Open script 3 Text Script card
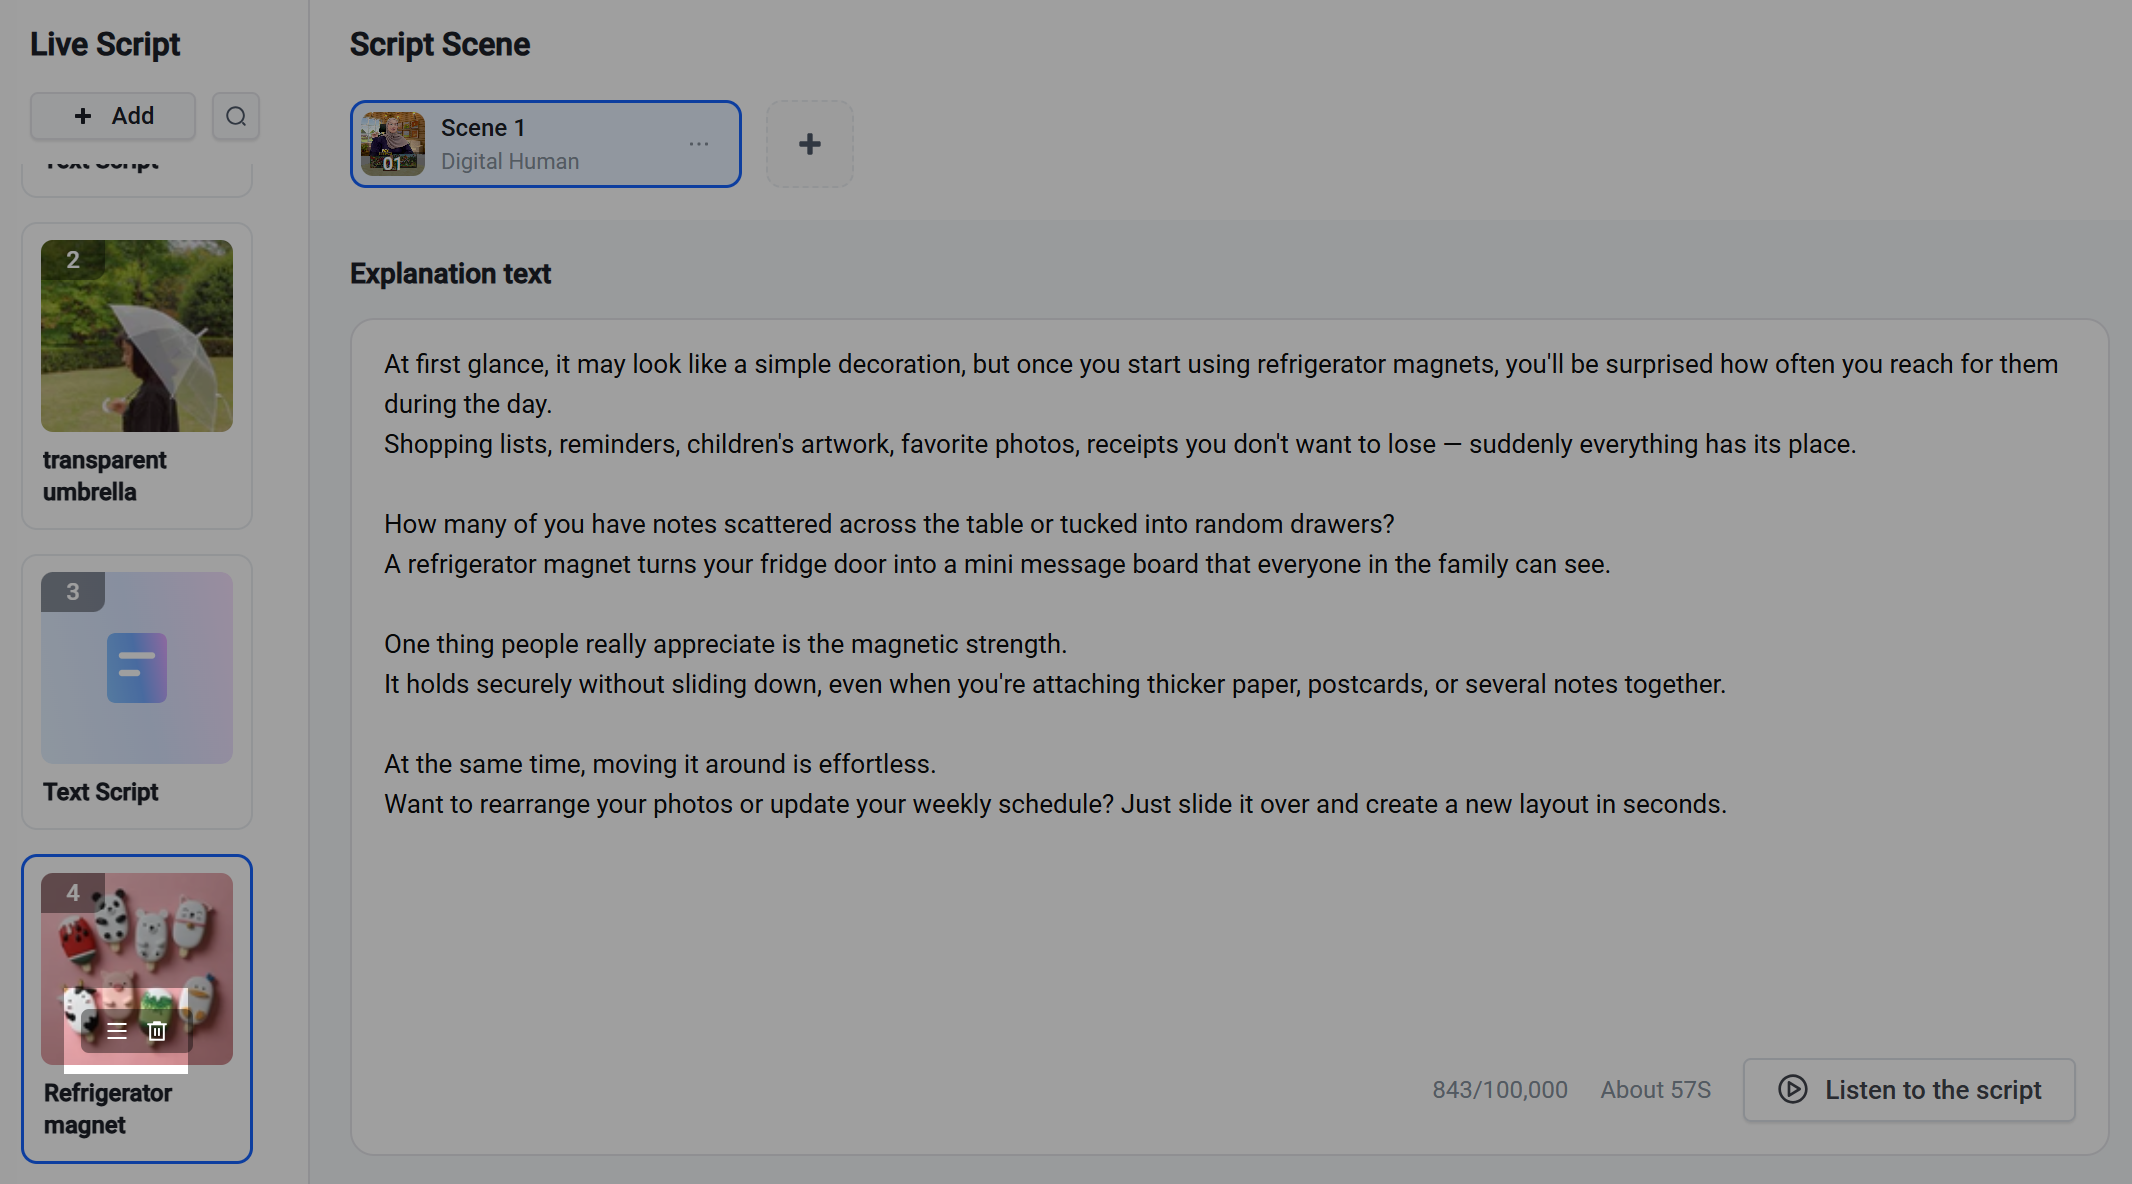The height and width of the screenshot is (1184, 2132). (137, 692)
